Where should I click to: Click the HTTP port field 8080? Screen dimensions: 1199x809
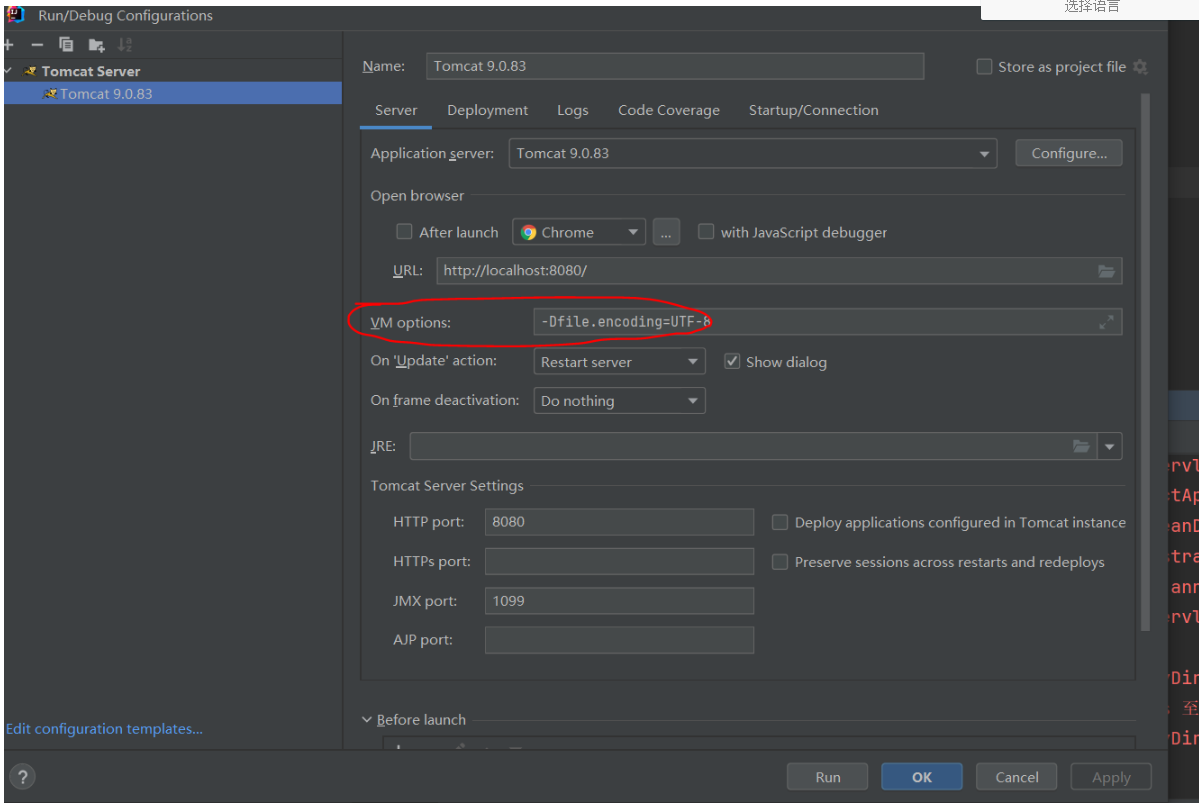619,522
